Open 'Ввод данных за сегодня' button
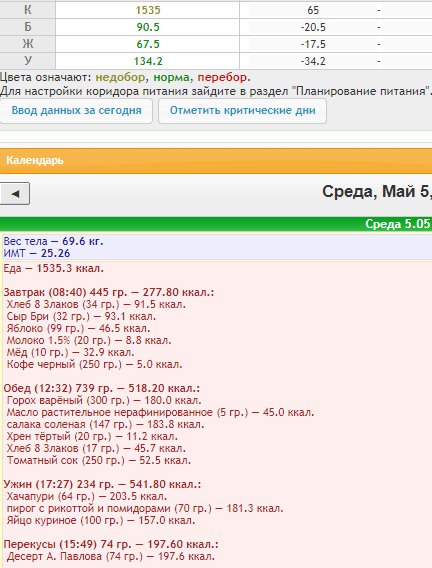This screenshot has height=568, width=432. 76,110
